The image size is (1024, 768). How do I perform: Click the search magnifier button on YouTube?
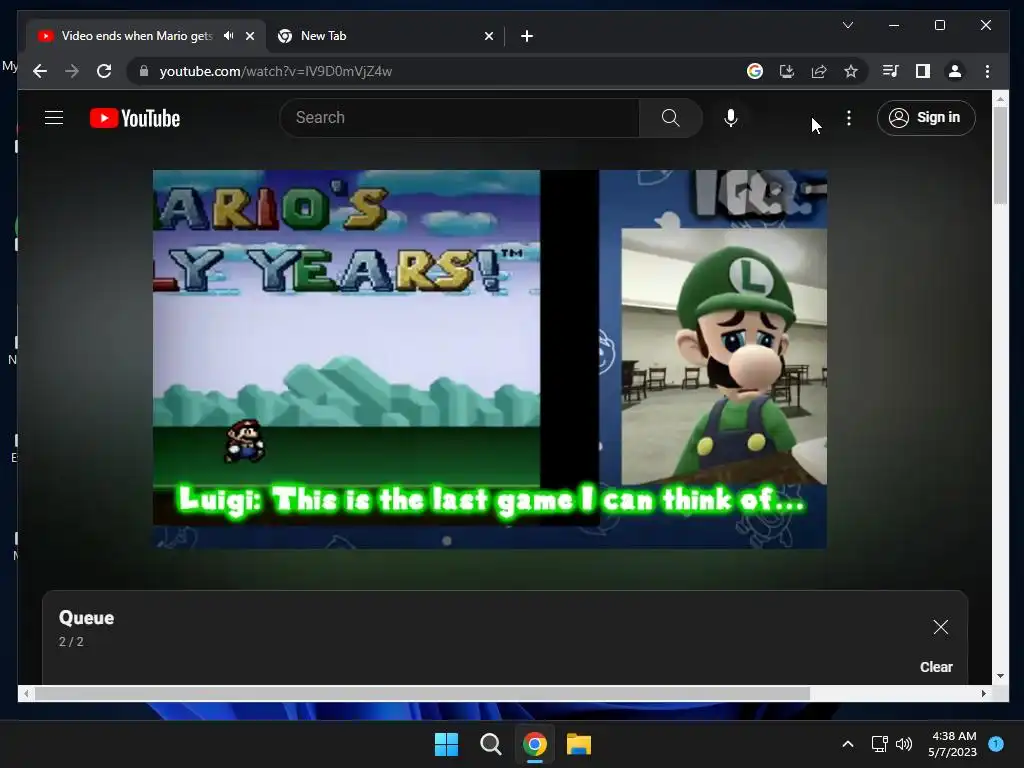coord(671,118)
